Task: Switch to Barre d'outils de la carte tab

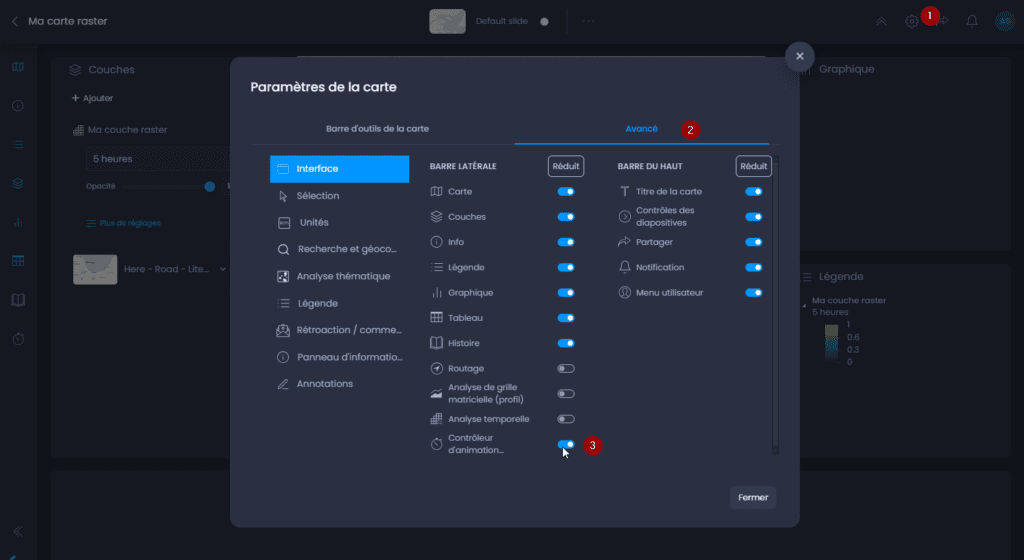Action: pos(377,129)
